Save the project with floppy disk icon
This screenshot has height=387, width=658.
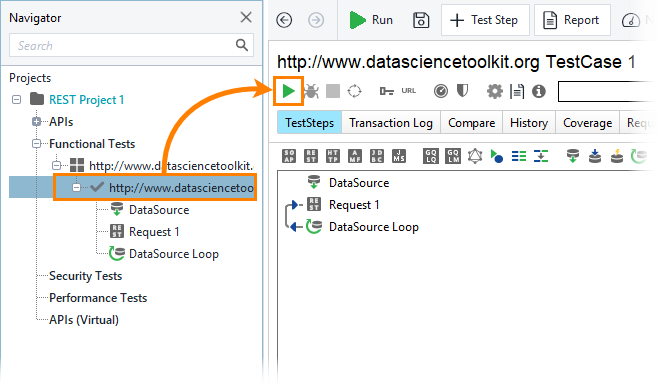click(421, 20)
